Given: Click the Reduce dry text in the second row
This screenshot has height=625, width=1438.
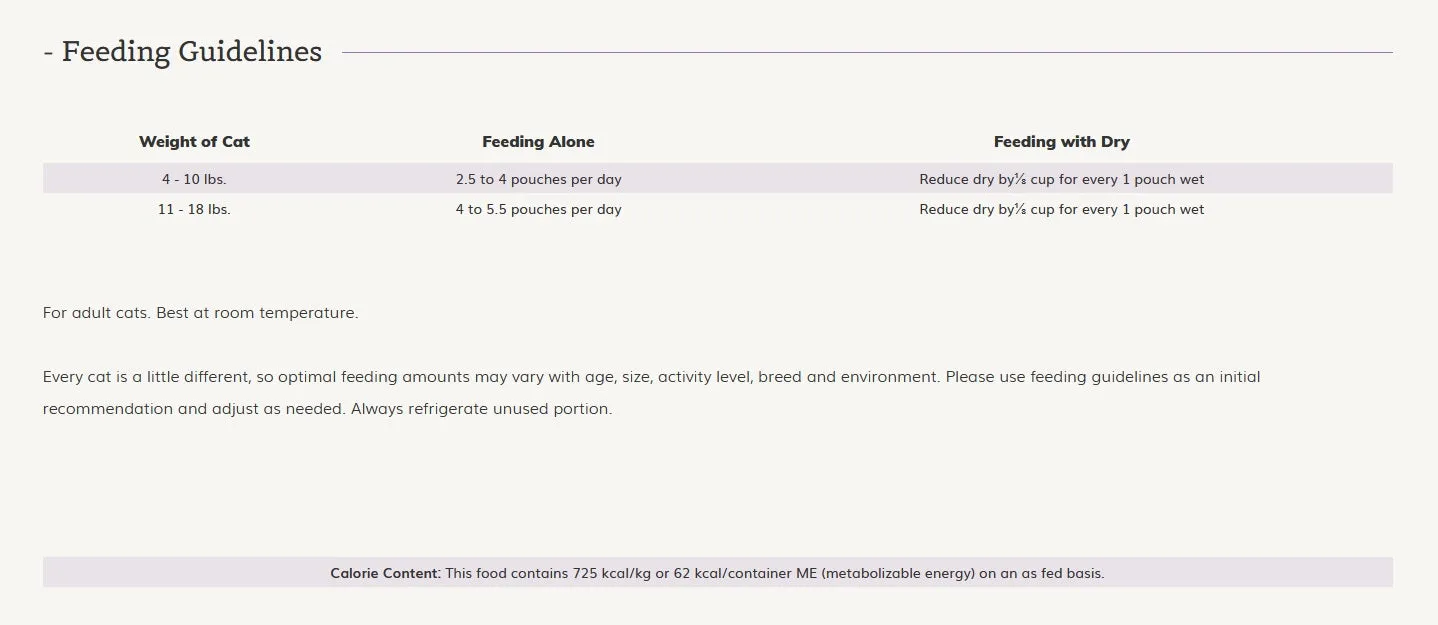Looking at the screenshot, I should [x=1061, y=210].
